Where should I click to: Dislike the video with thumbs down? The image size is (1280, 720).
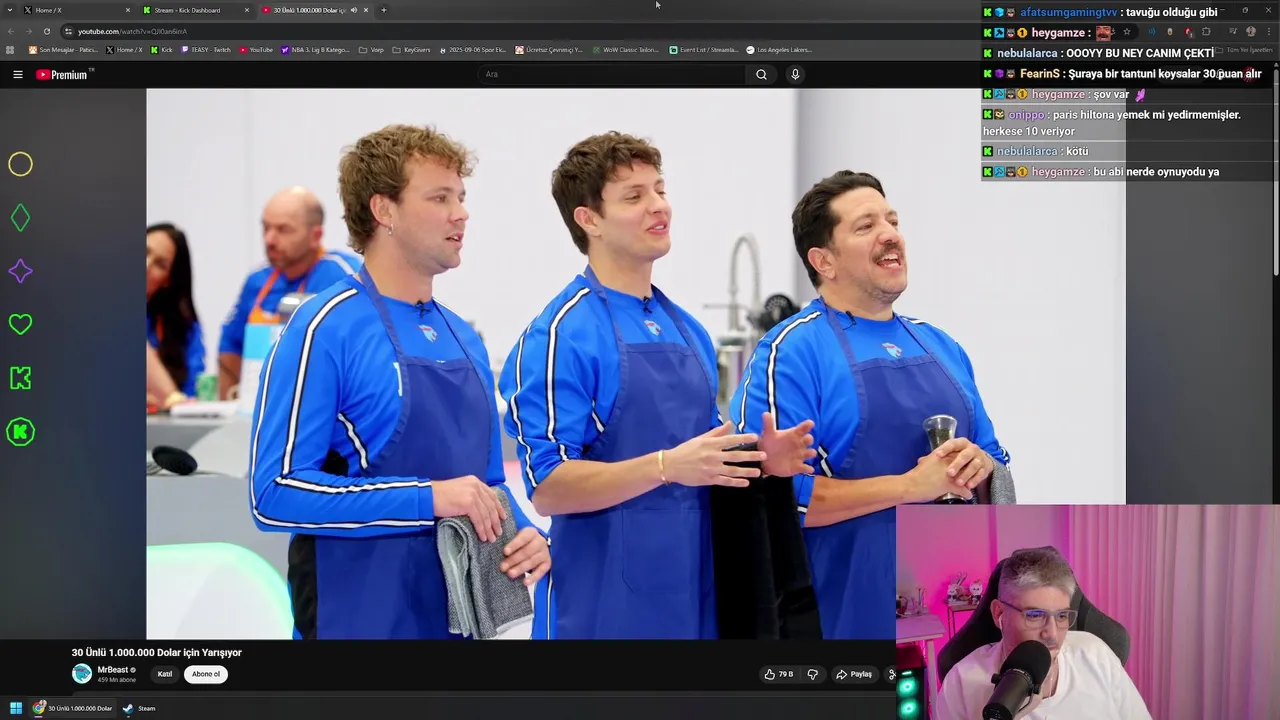point(813,674)
